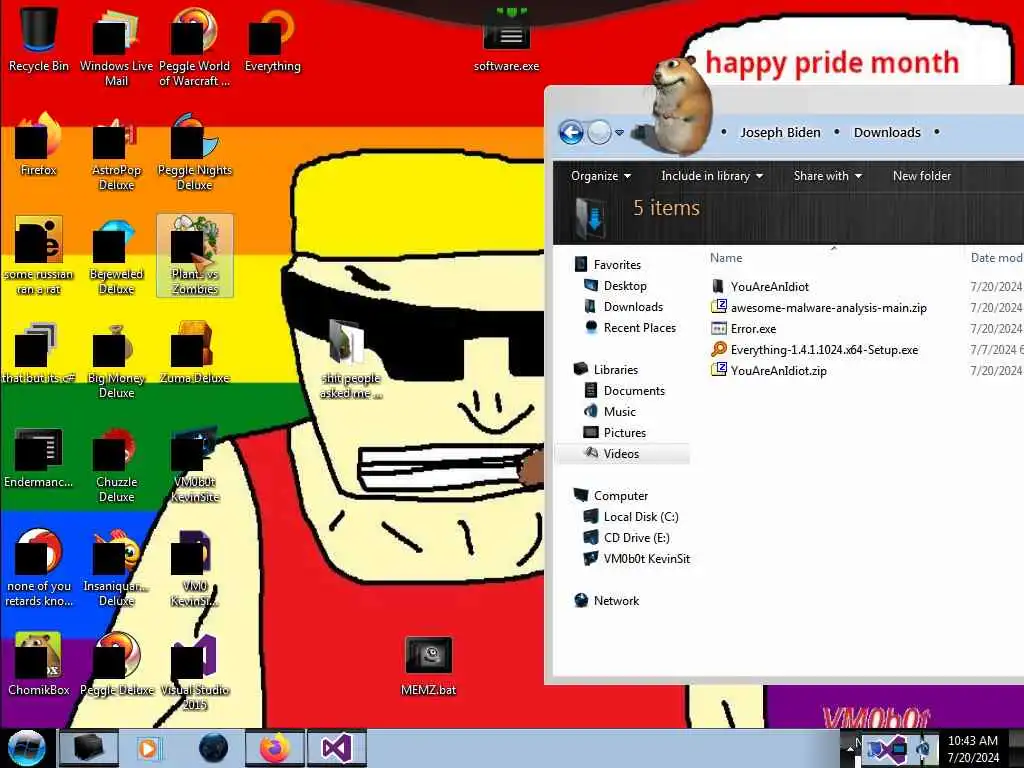The image size is (1024, 768).
Task: Select VM0 KevinSi... desktop icon
Action: [x=195, y=568]
